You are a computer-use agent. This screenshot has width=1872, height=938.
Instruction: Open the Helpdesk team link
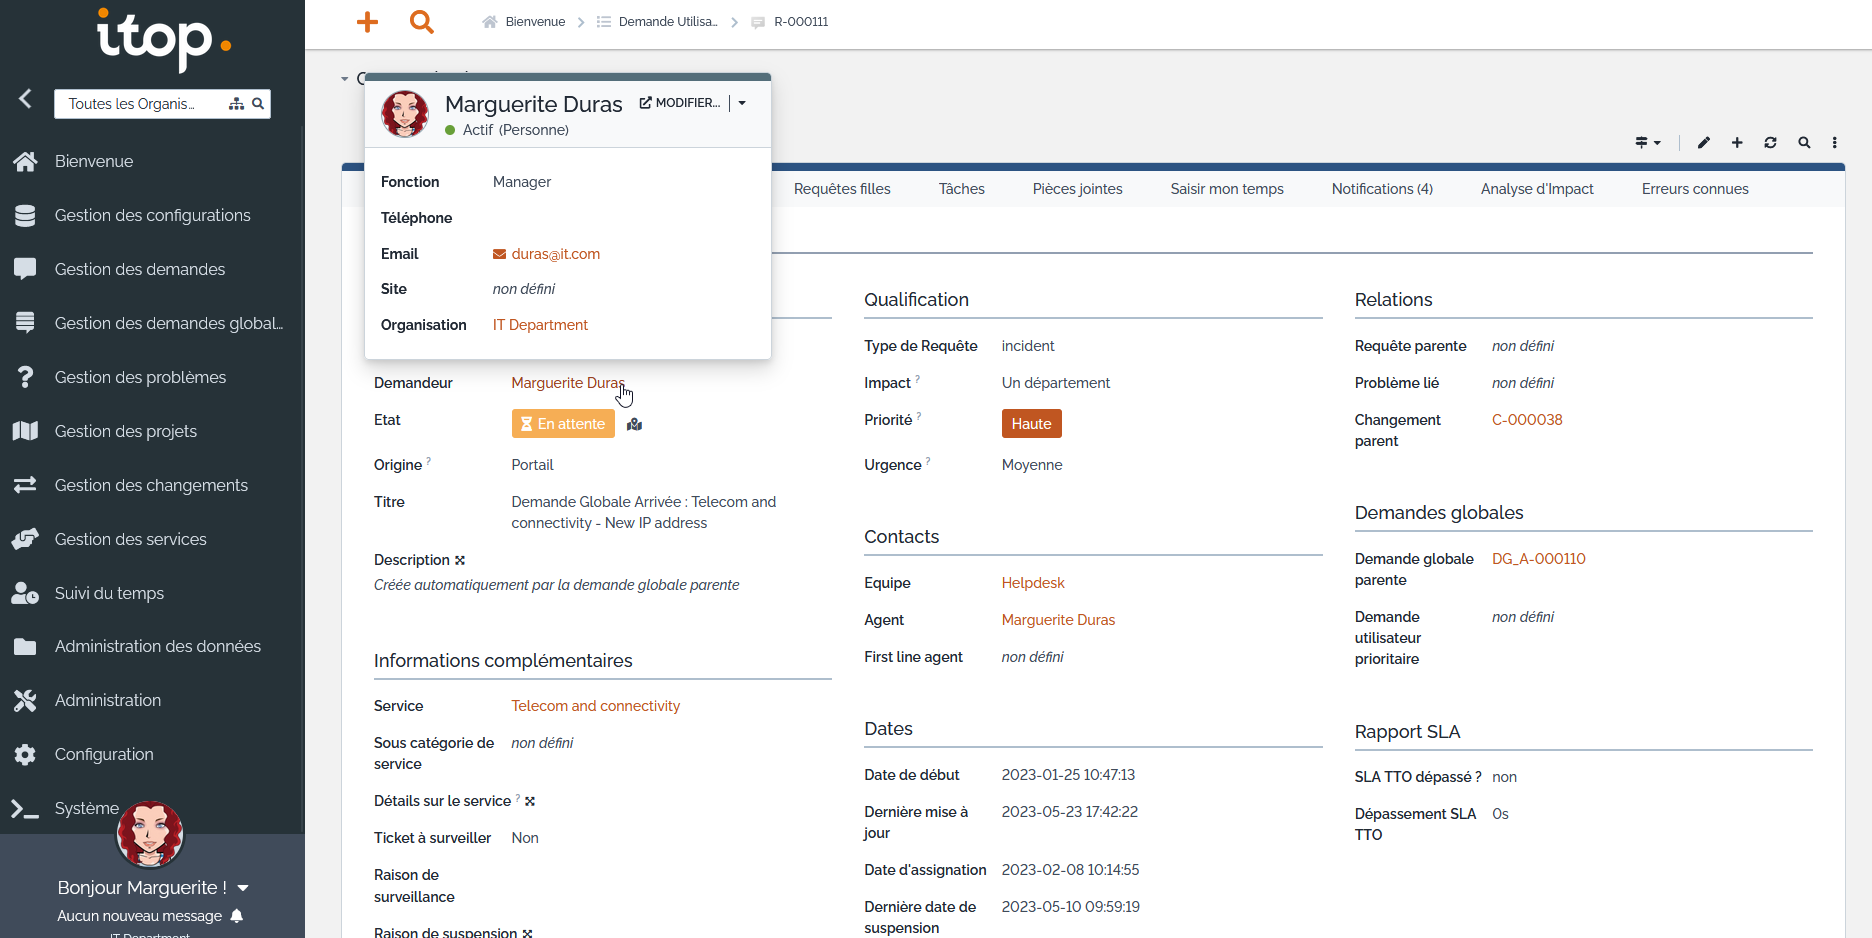click(x=1032, y=582)
